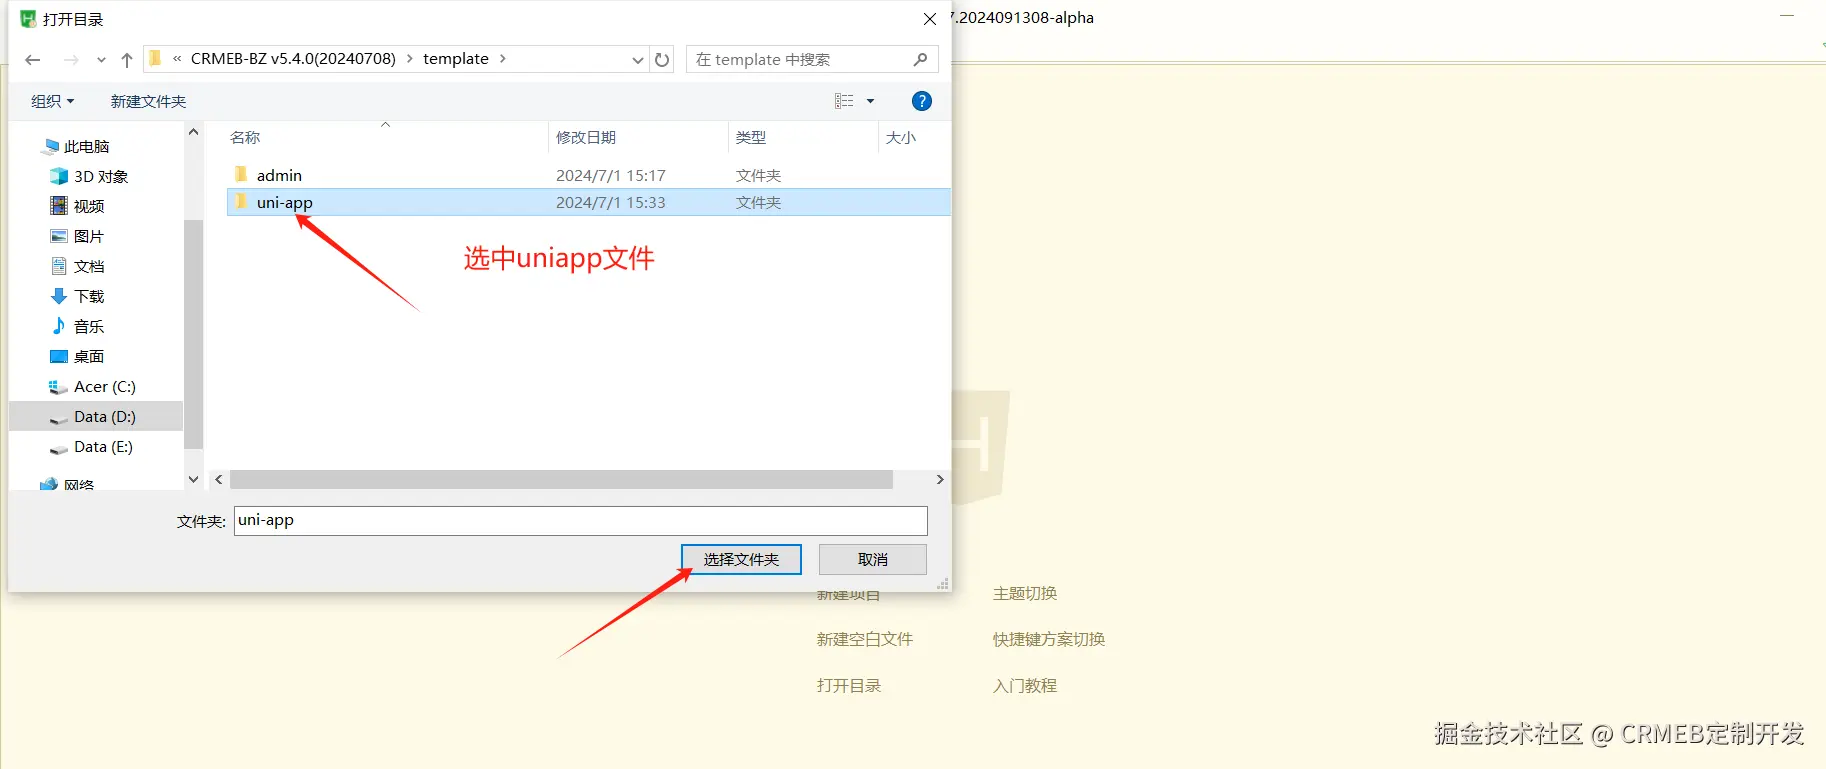This screenshot has width=1826, height=769.
Task: Expand the address bar history dropdown
Action: click(638, 60)
